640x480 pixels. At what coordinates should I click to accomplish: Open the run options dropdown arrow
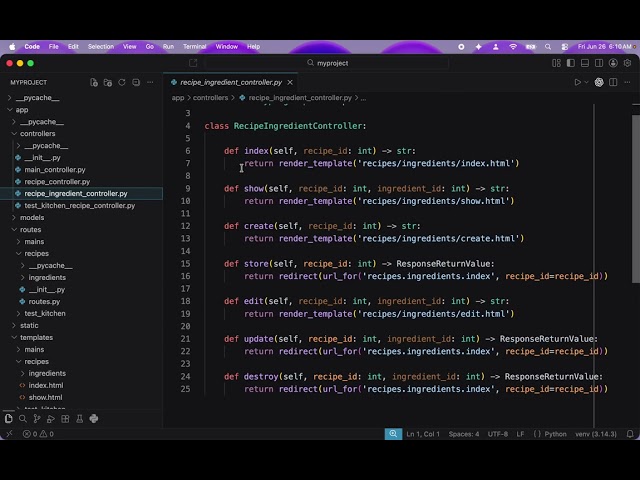pos(587,82)
